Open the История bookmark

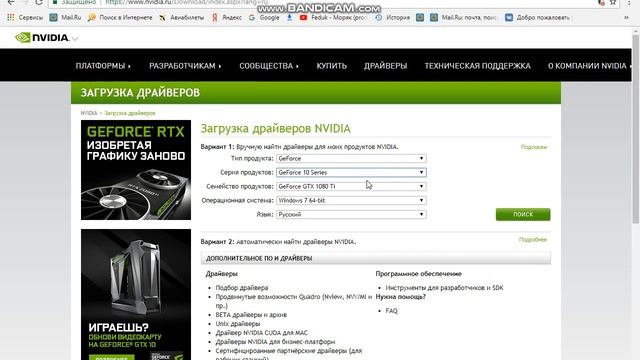tap(392, 18)
